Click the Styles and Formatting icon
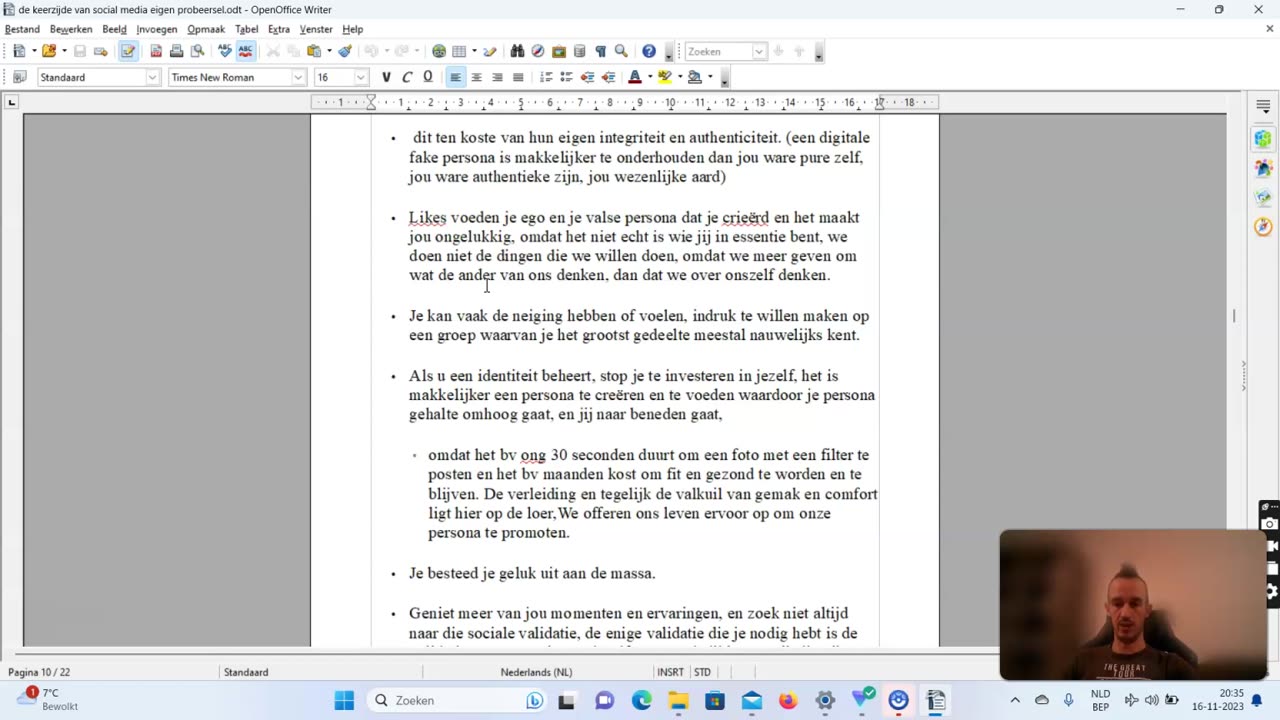This screenshot has width=1280, height=720. click(x=19, y=77)
